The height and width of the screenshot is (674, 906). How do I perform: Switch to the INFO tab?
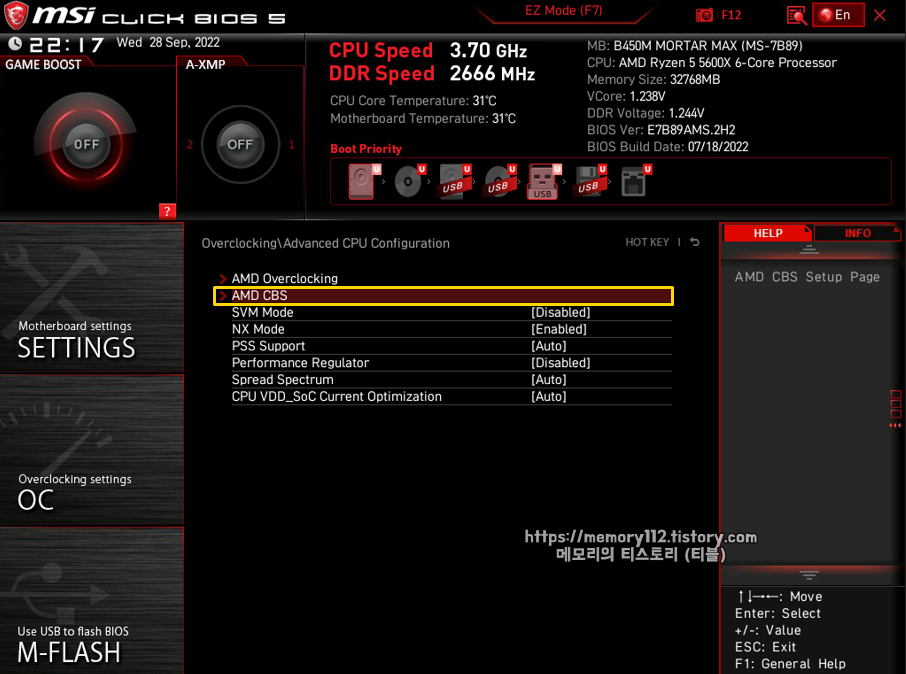[x=857, y=233]
